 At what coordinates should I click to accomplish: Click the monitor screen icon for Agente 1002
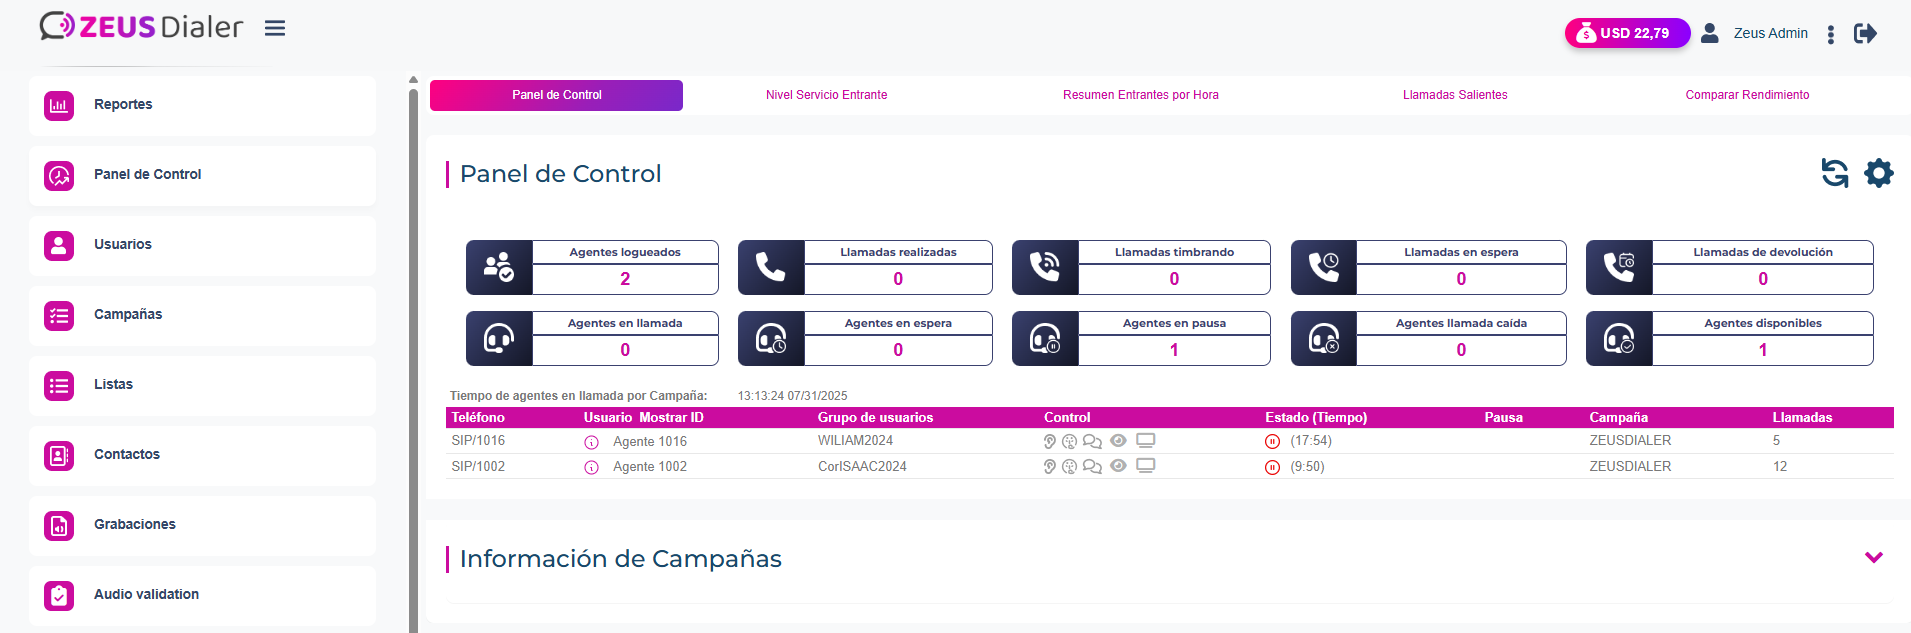click(x=1145, y=466)
